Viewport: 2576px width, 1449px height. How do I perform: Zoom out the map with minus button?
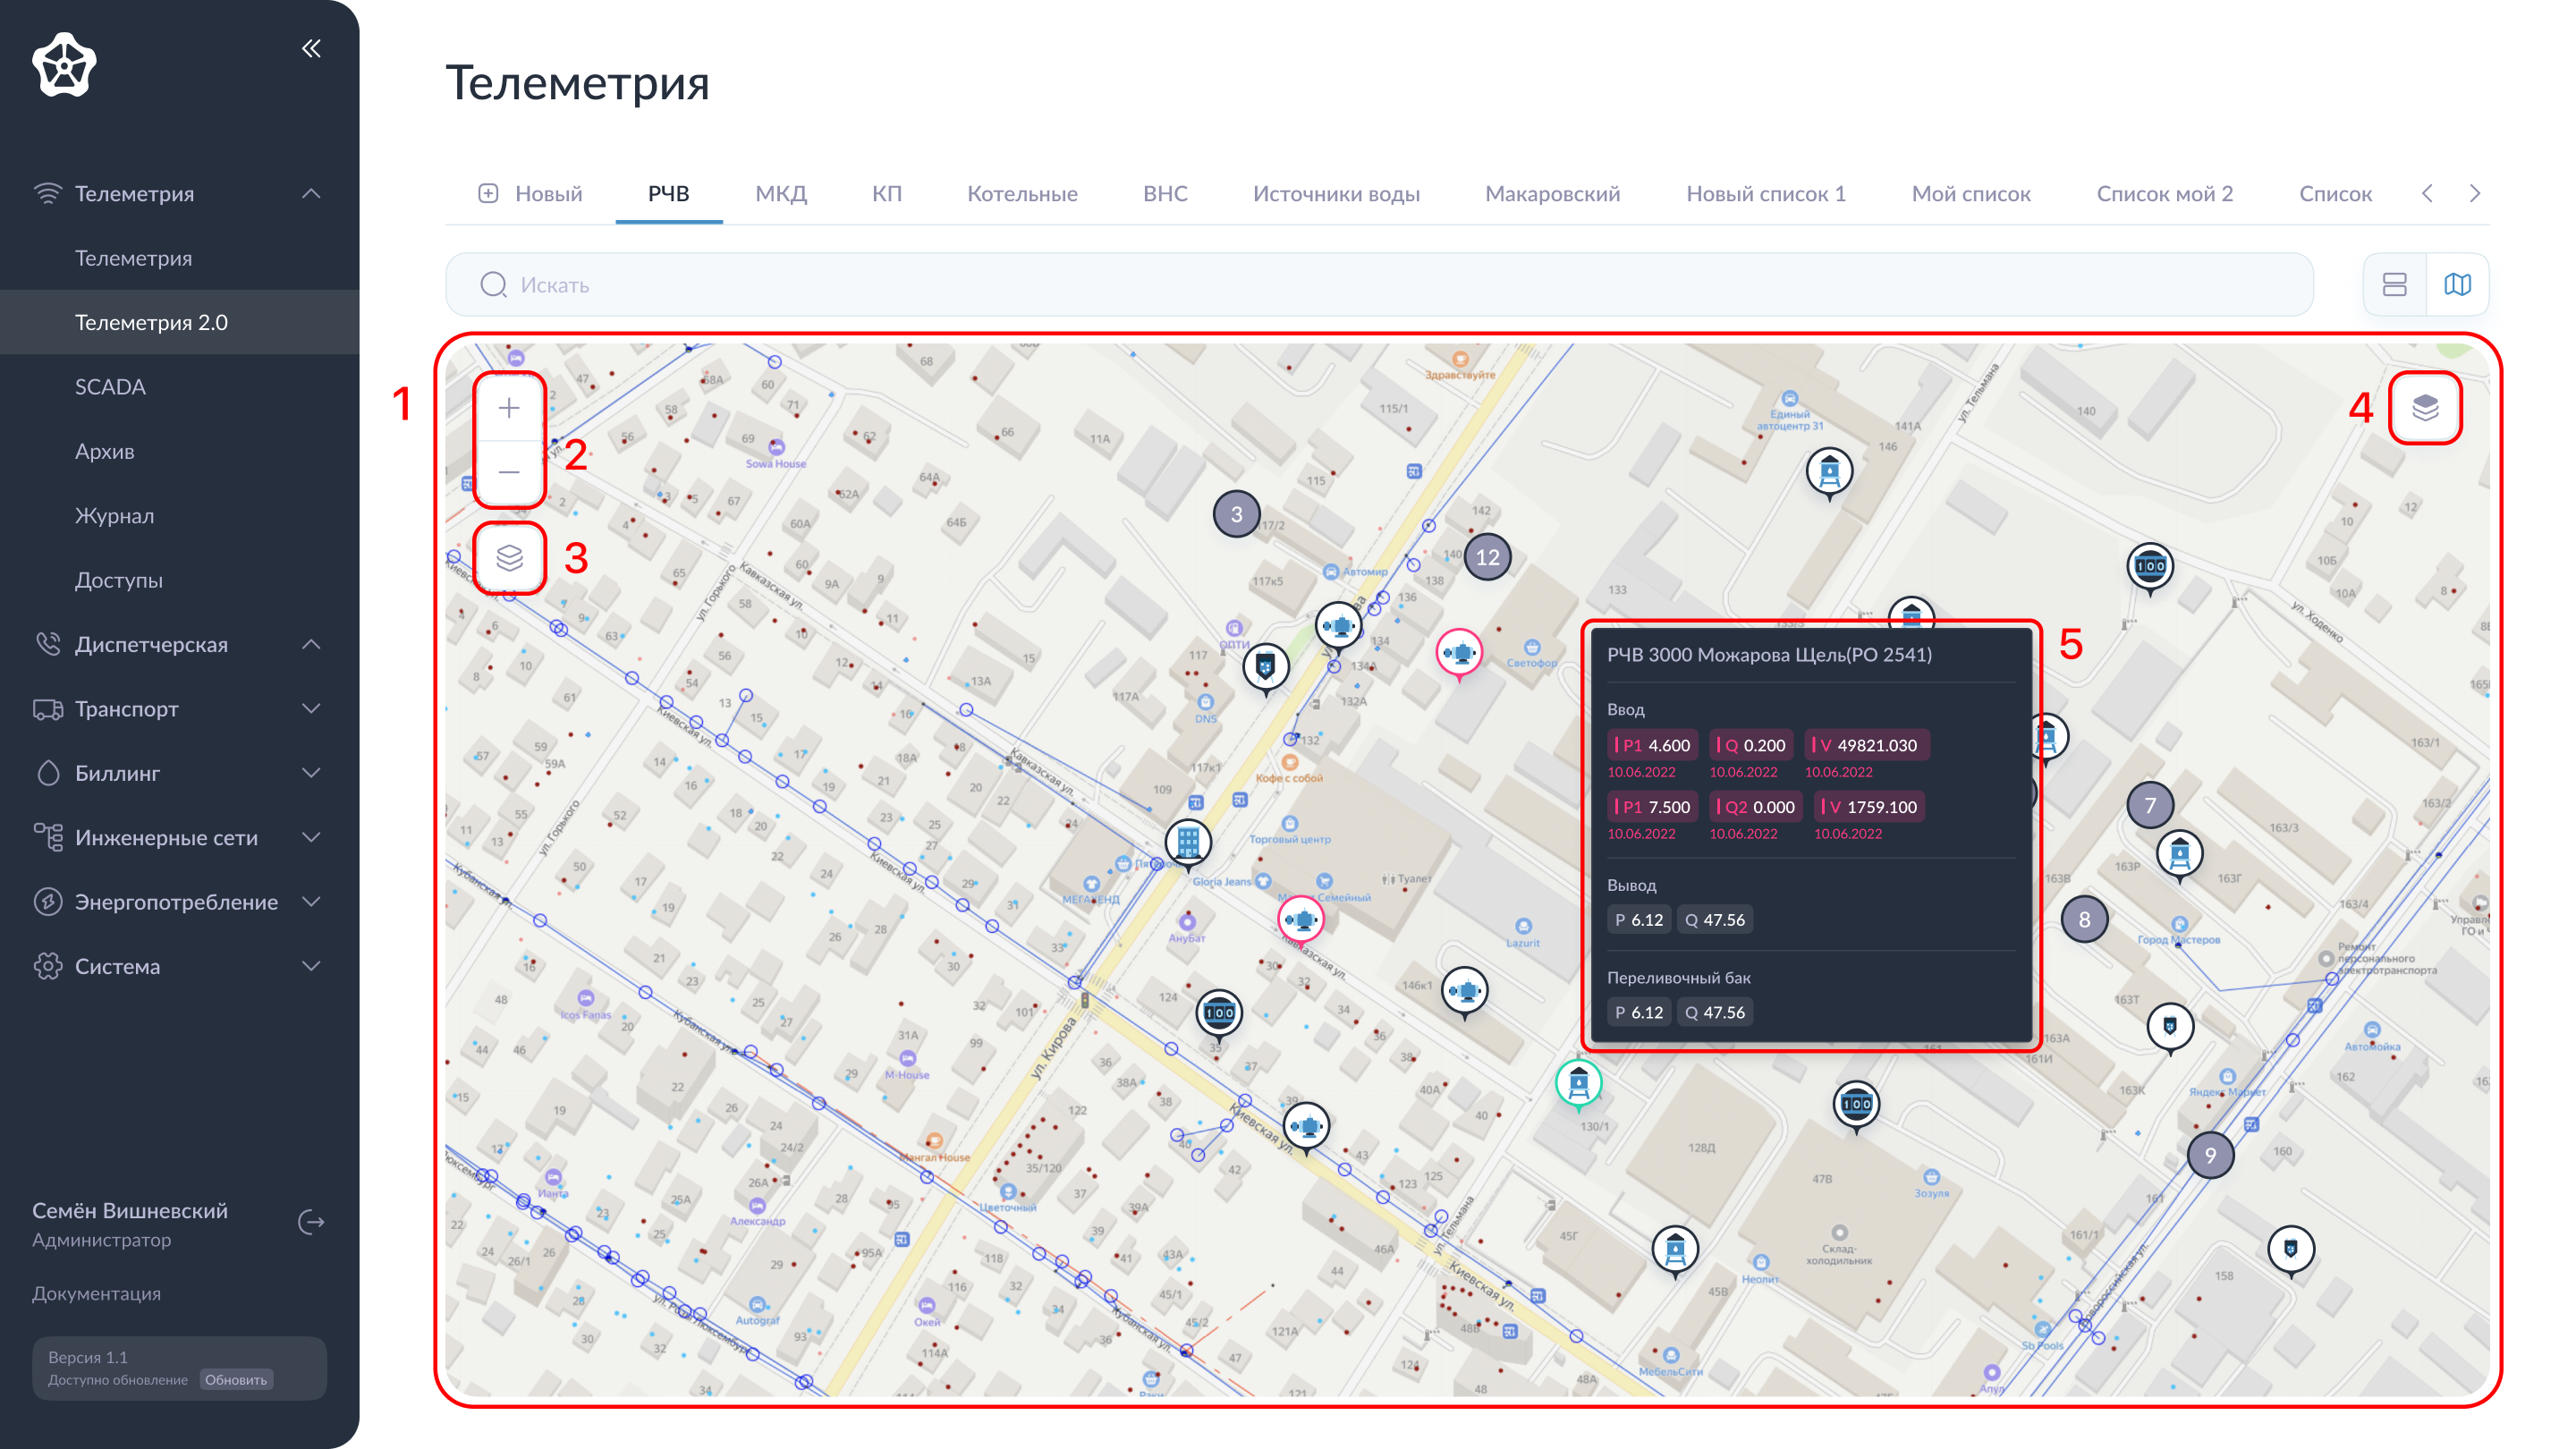click(x=509, y=472)
